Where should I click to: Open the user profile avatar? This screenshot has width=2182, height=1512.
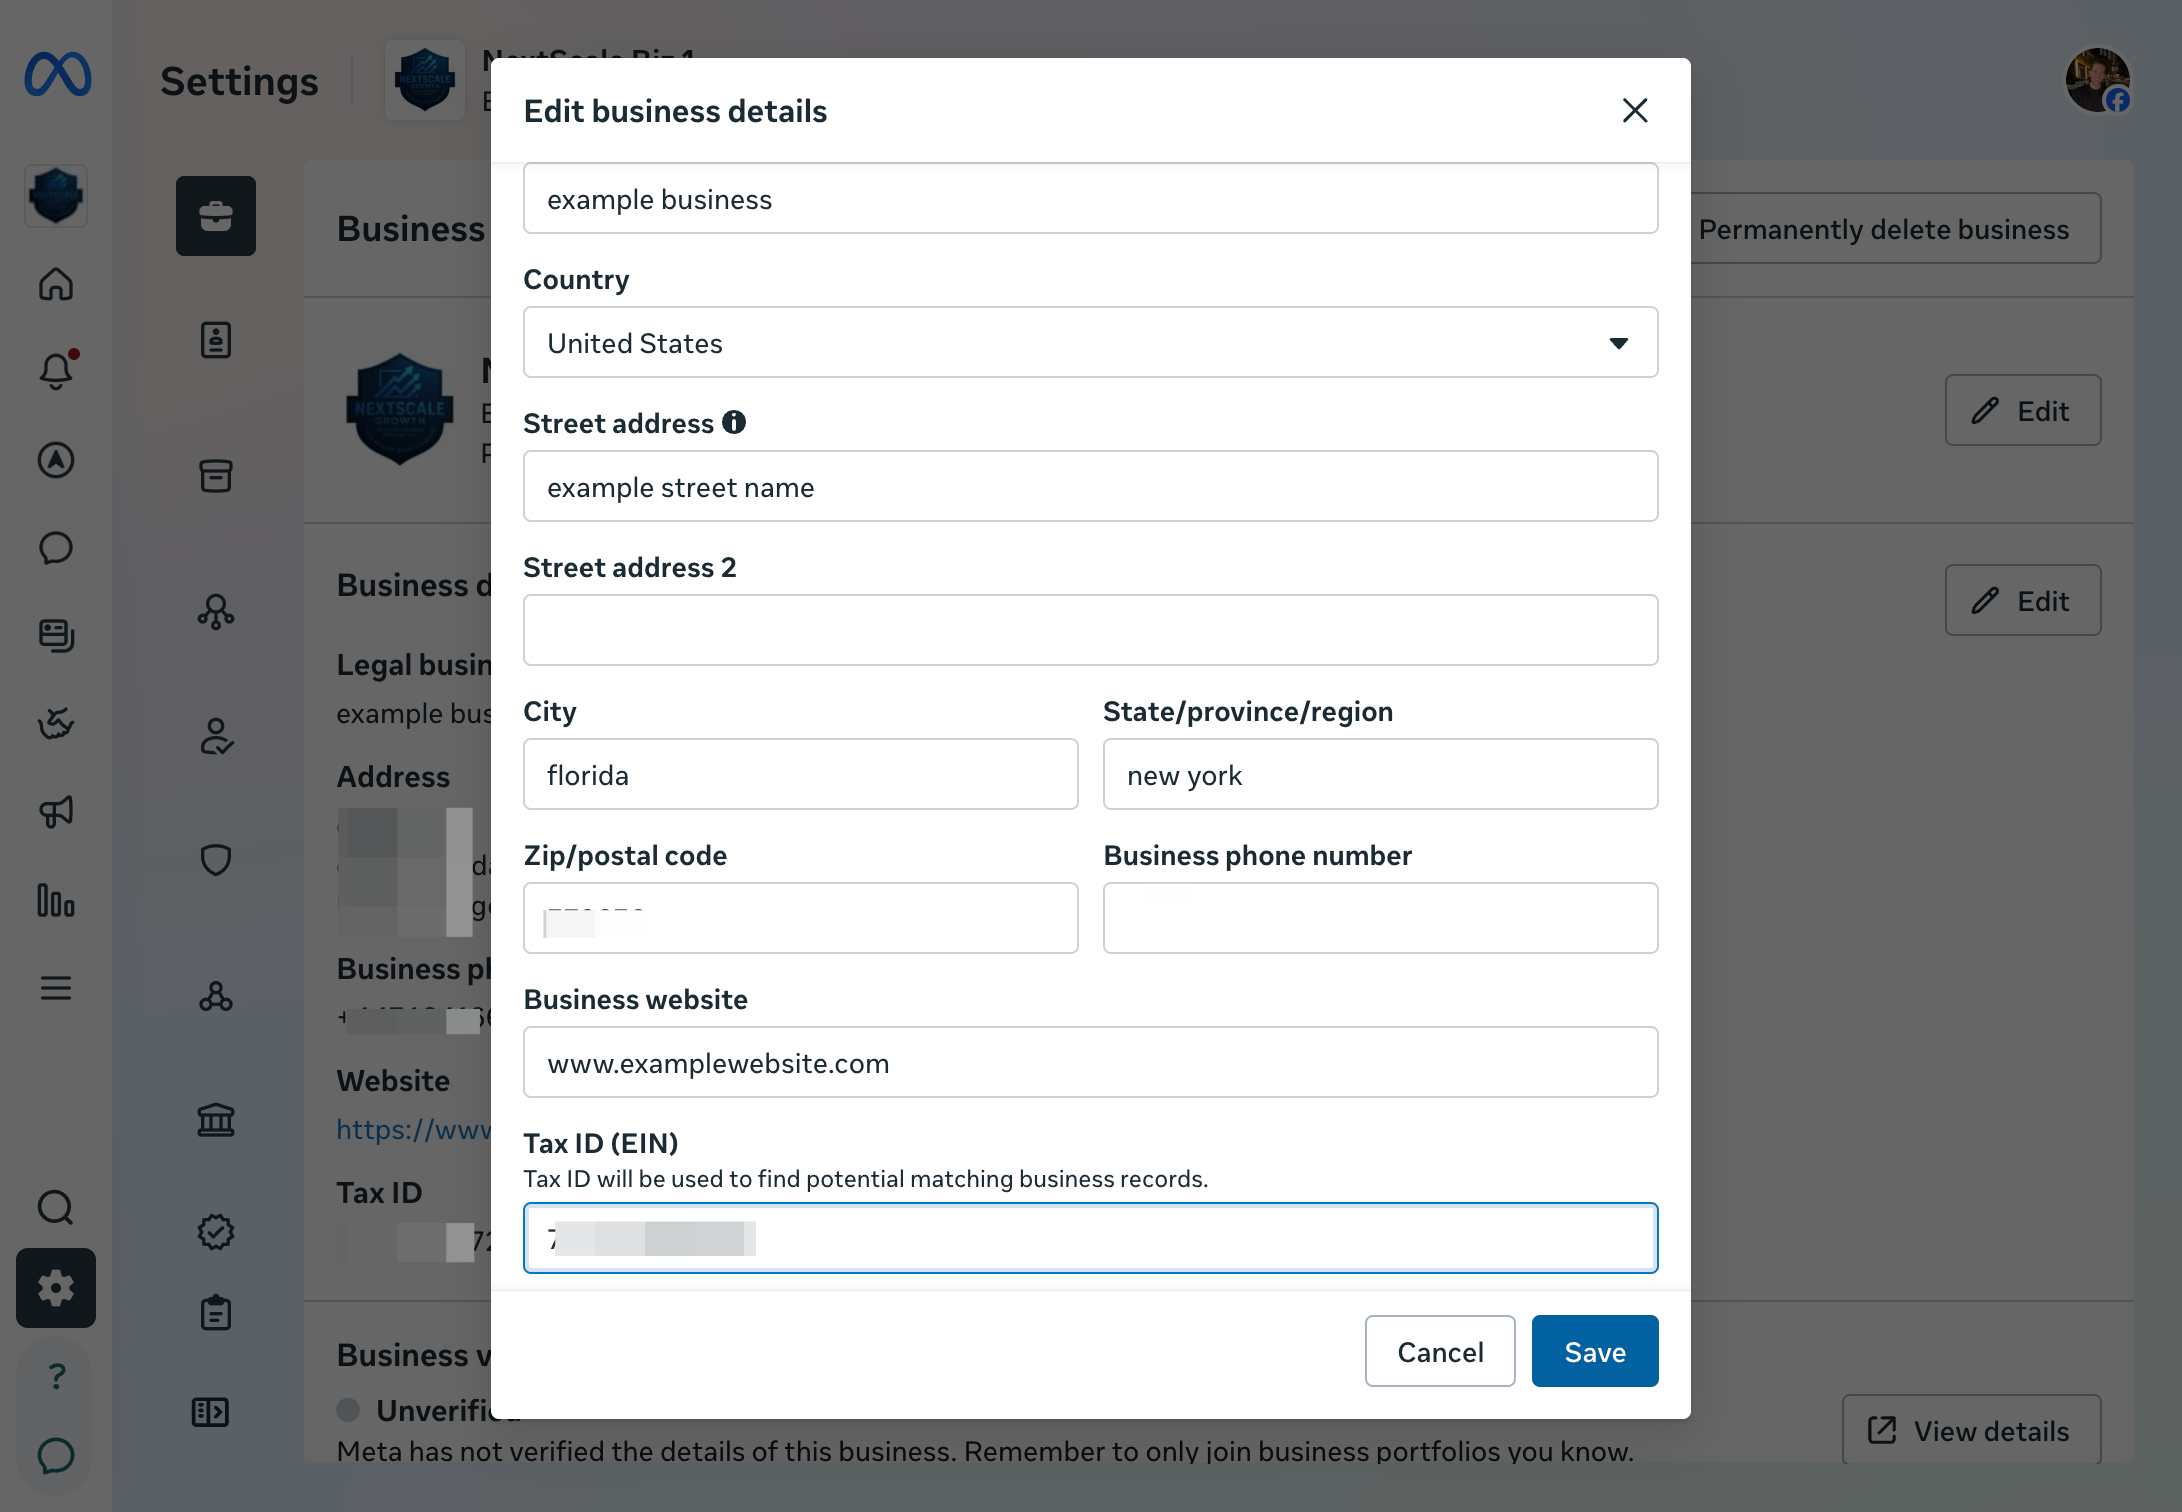(2098, 80)
